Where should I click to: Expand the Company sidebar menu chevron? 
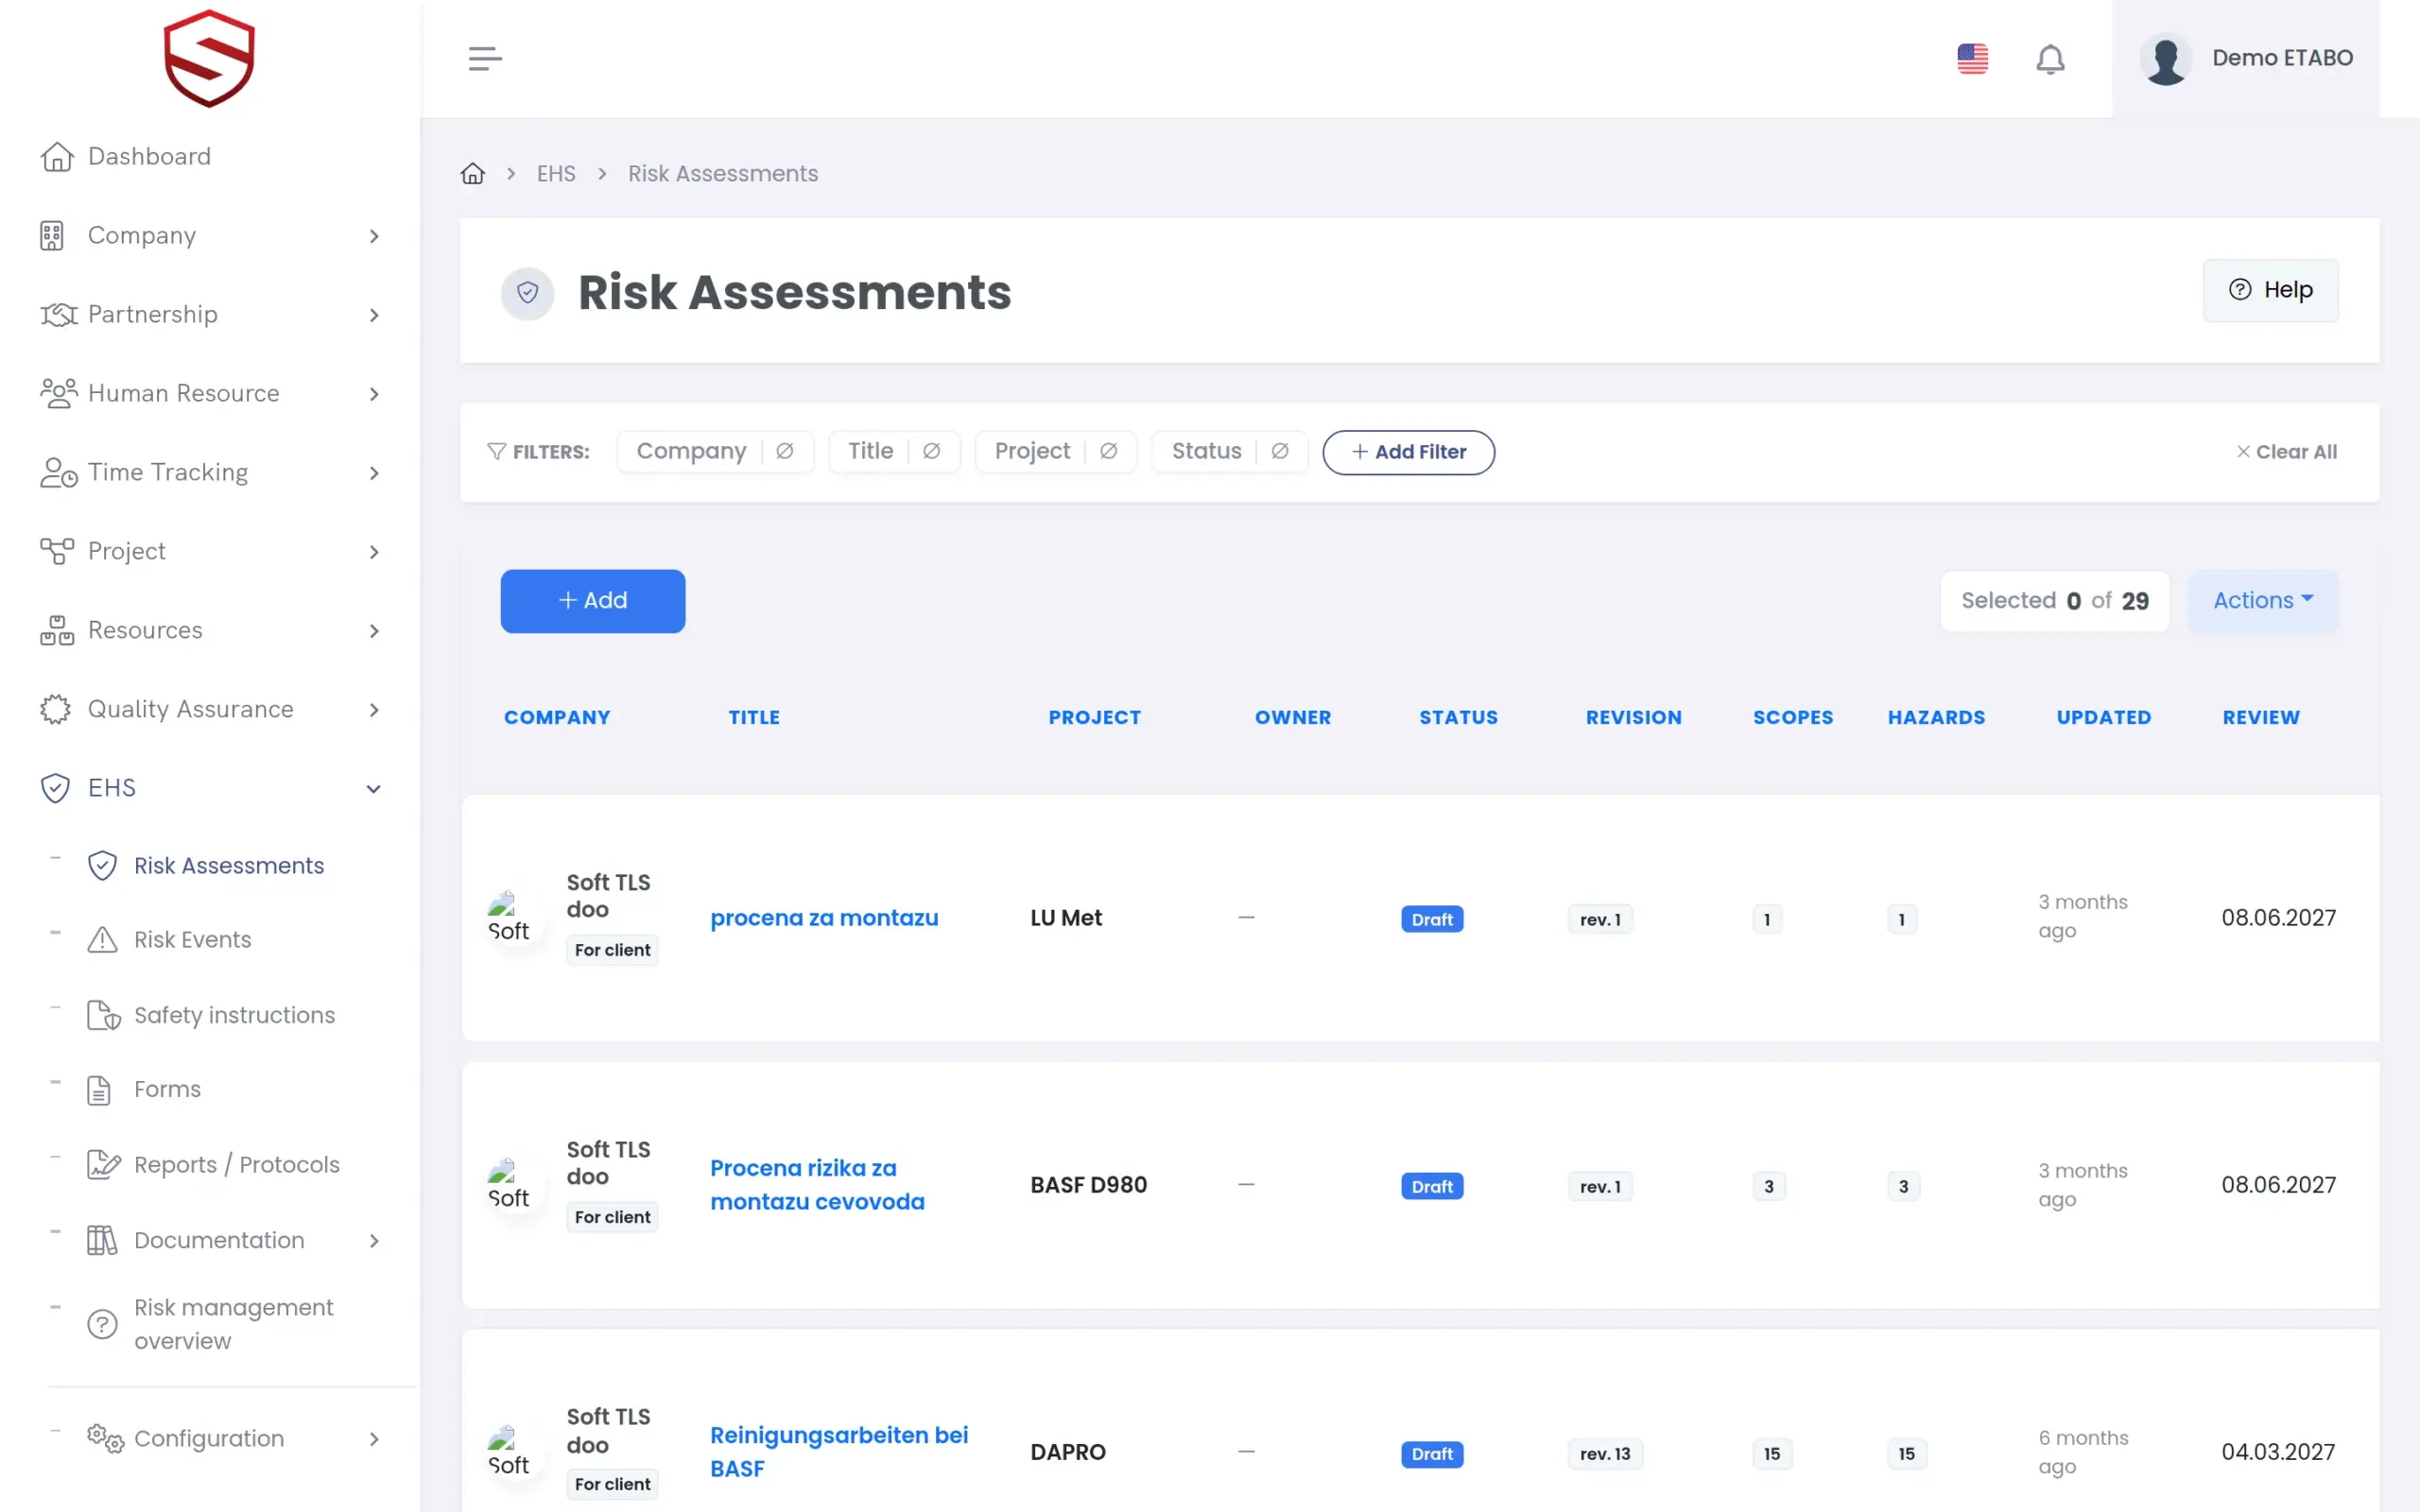click(374, 236)
